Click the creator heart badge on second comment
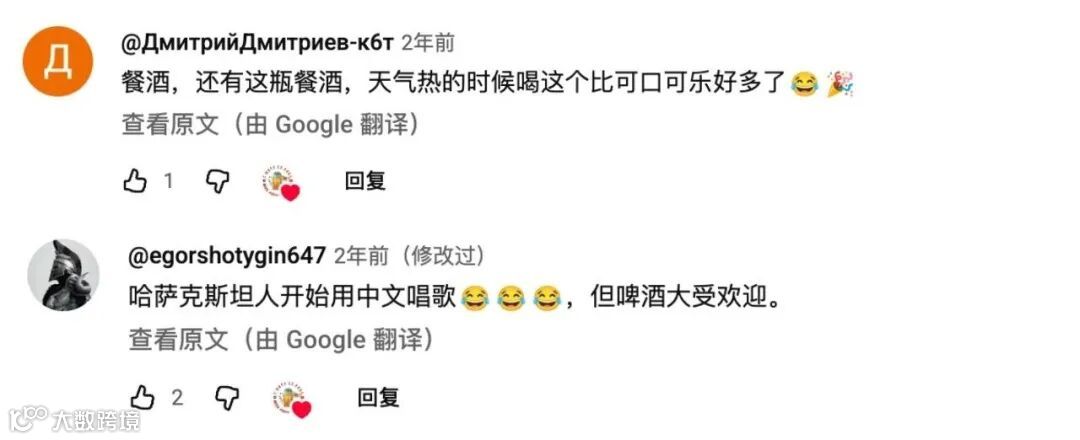1080x440 pixels. (x=292, y=400)
